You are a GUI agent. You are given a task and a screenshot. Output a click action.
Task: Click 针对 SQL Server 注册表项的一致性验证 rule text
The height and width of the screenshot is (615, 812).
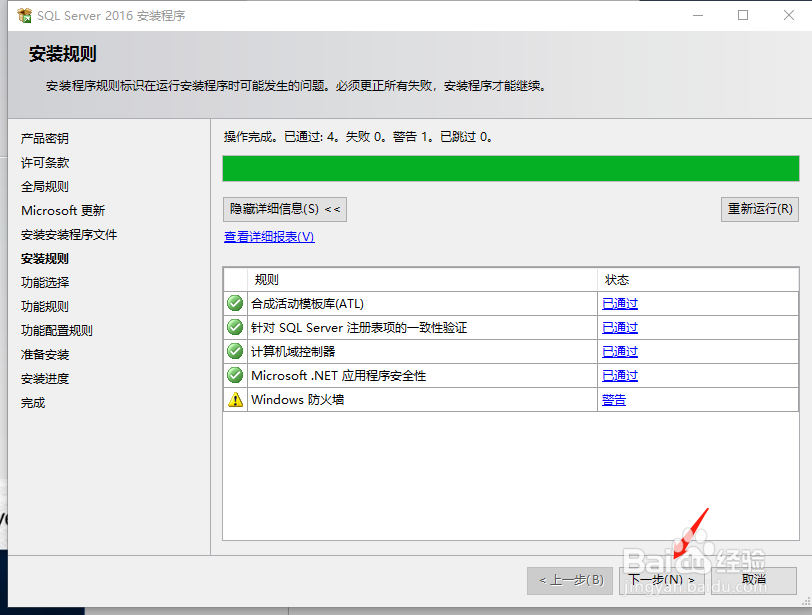tap(358, 328)
